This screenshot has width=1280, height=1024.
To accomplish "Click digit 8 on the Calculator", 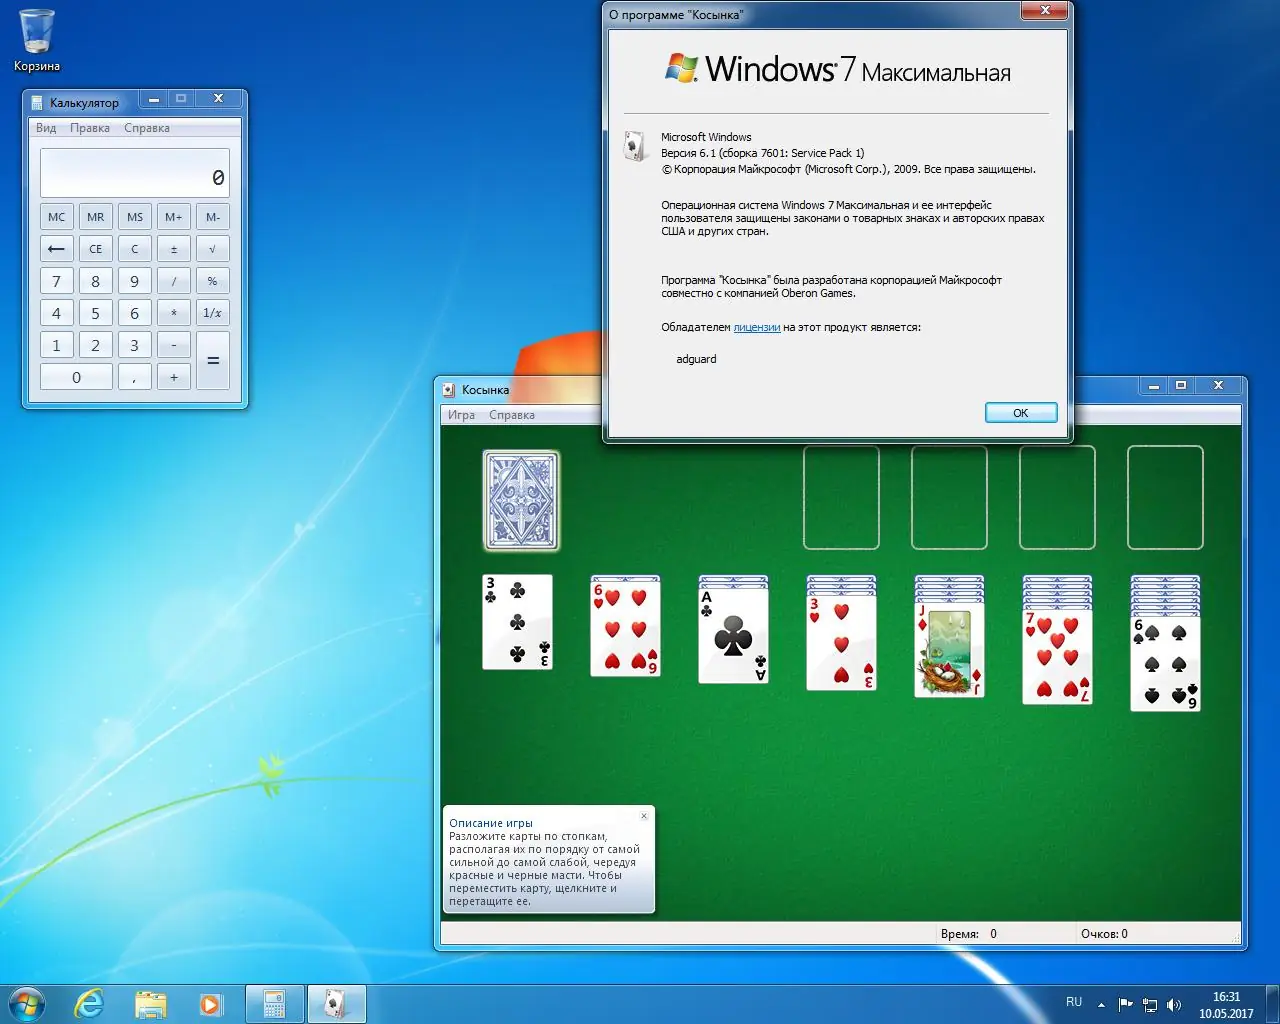I will 95,281.
